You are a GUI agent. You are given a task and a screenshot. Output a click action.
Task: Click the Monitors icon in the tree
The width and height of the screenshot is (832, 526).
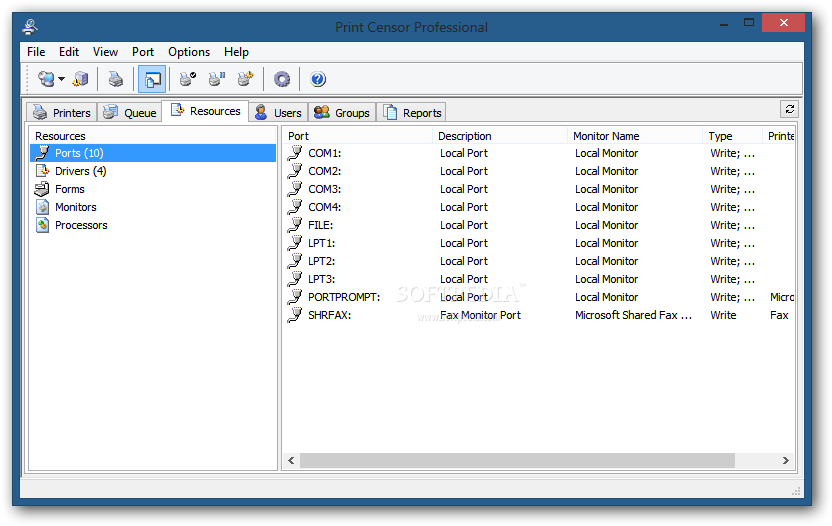click(x=42, y=207)
